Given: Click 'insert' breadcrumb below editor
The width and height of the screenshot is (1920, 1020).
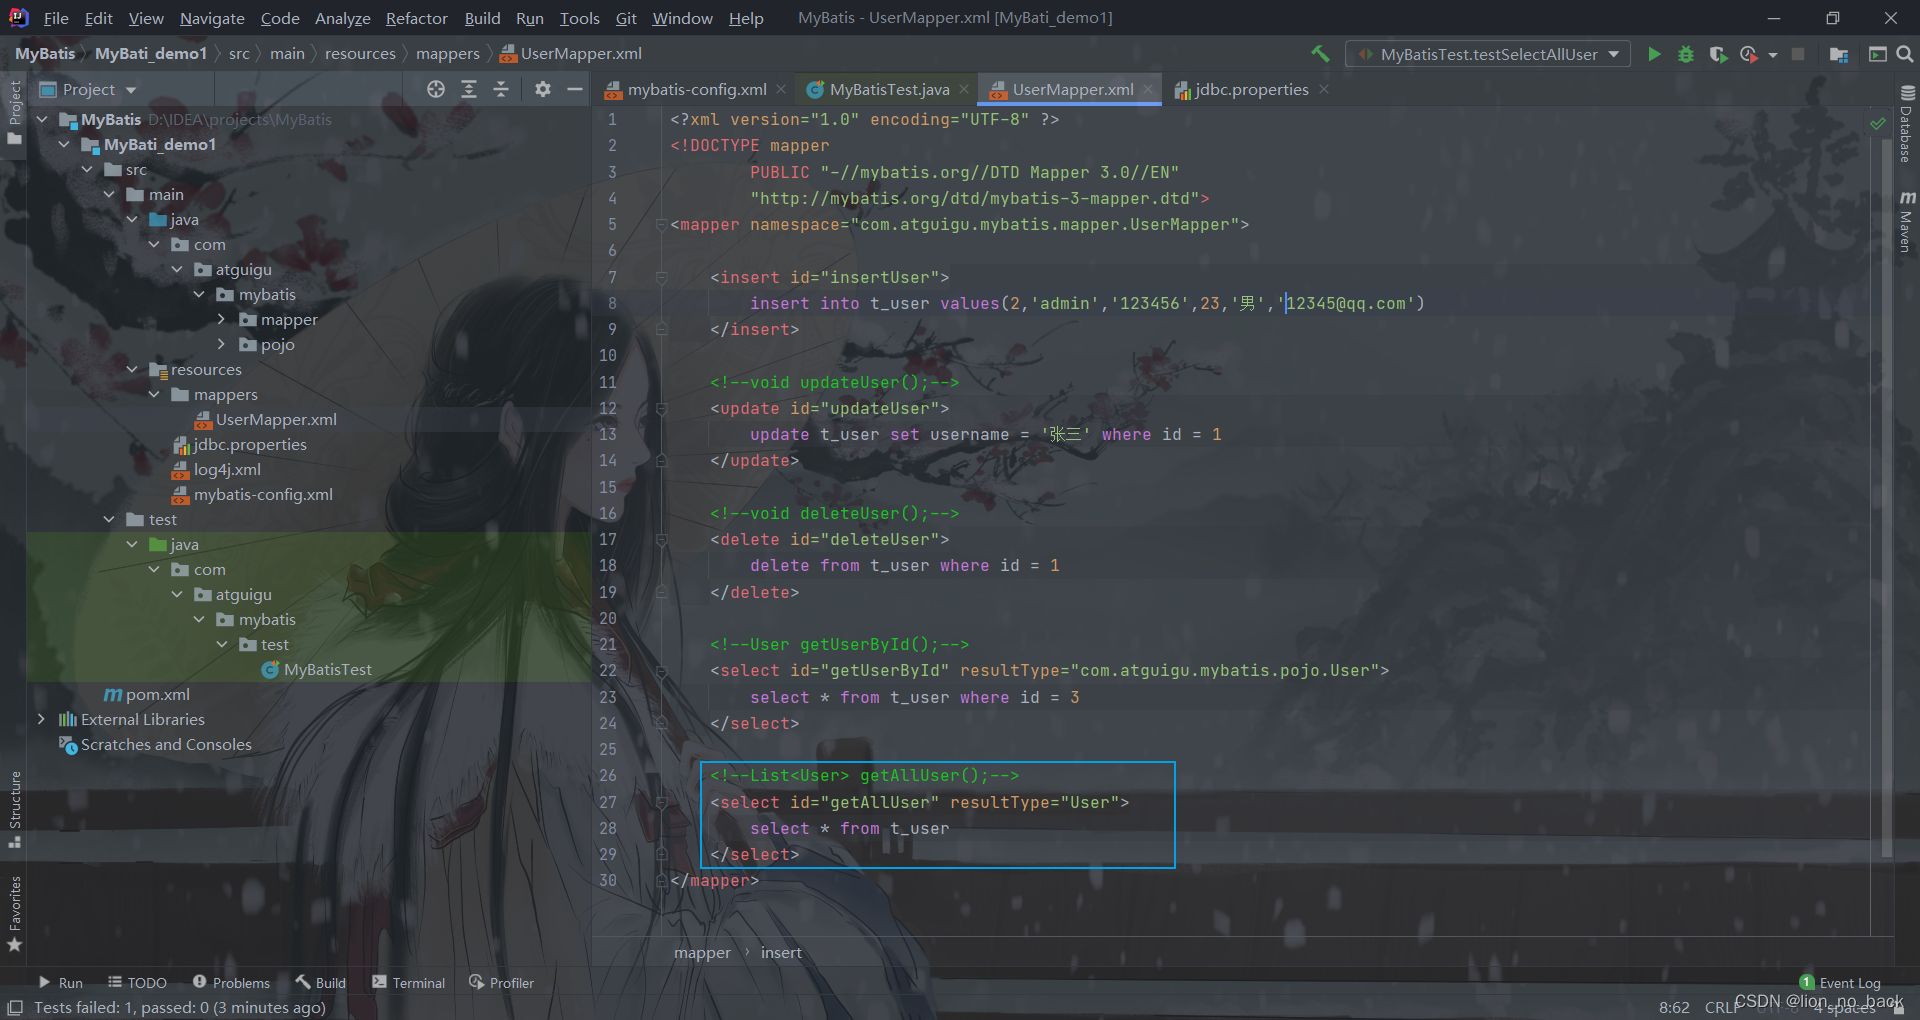Looking at the screenshot, I should click(781, 953).
